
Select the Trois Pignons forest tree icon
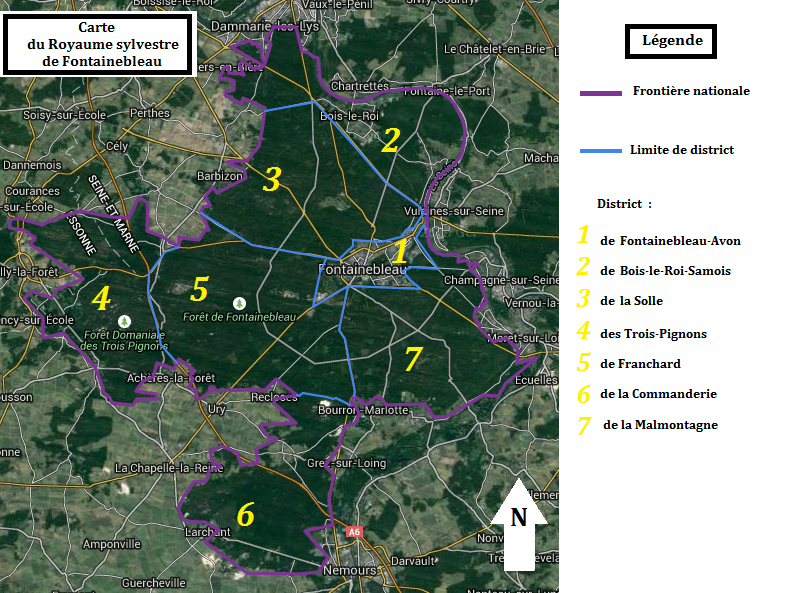tap(123, 320)
